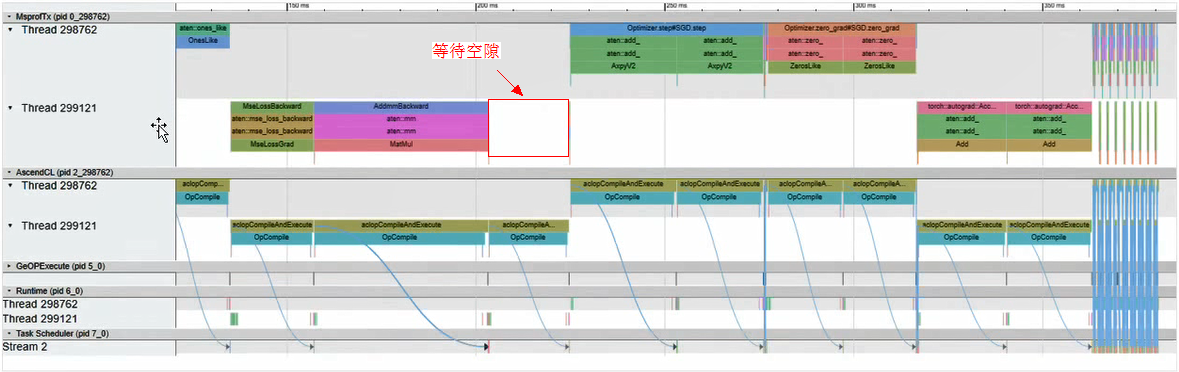Click the red waiting gap rectangle
Screen dimensions: 1179x372
pyautogui.click(x=529, y=128)
